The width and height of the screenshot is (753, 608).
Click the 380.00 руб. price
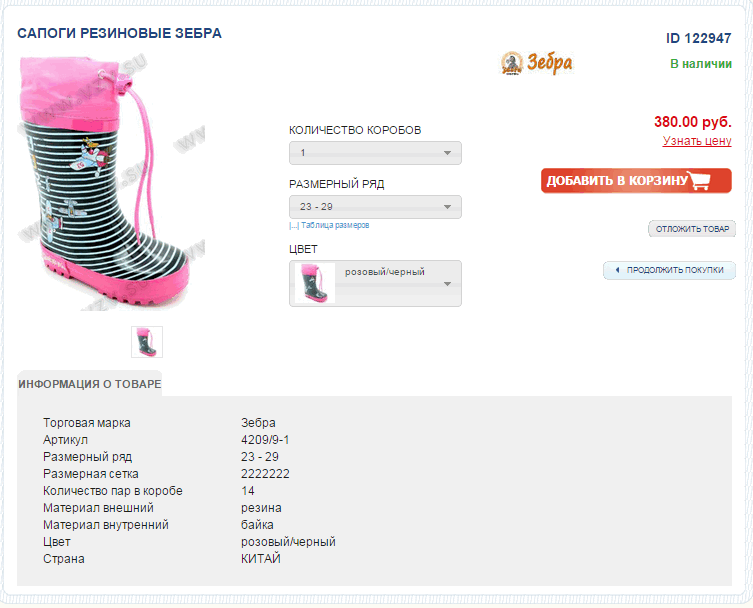693,122
